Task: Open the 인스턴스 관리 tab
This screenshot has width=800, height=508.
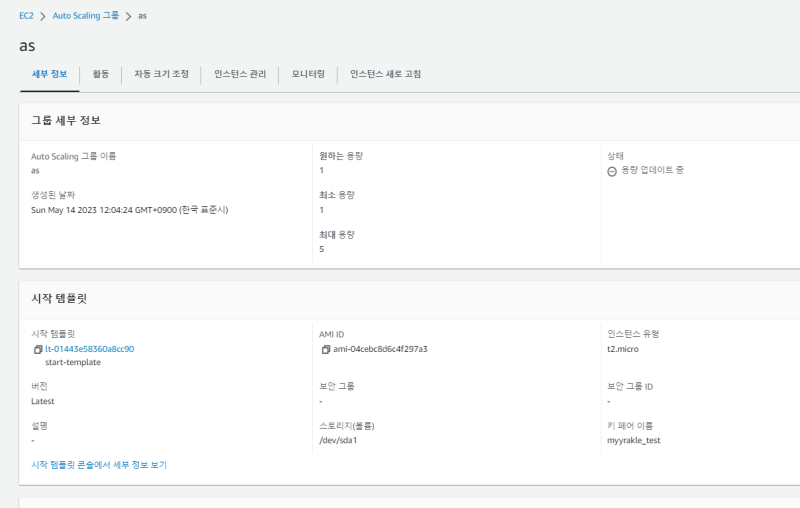Action: pyautogui.click(x=240, y=74)
